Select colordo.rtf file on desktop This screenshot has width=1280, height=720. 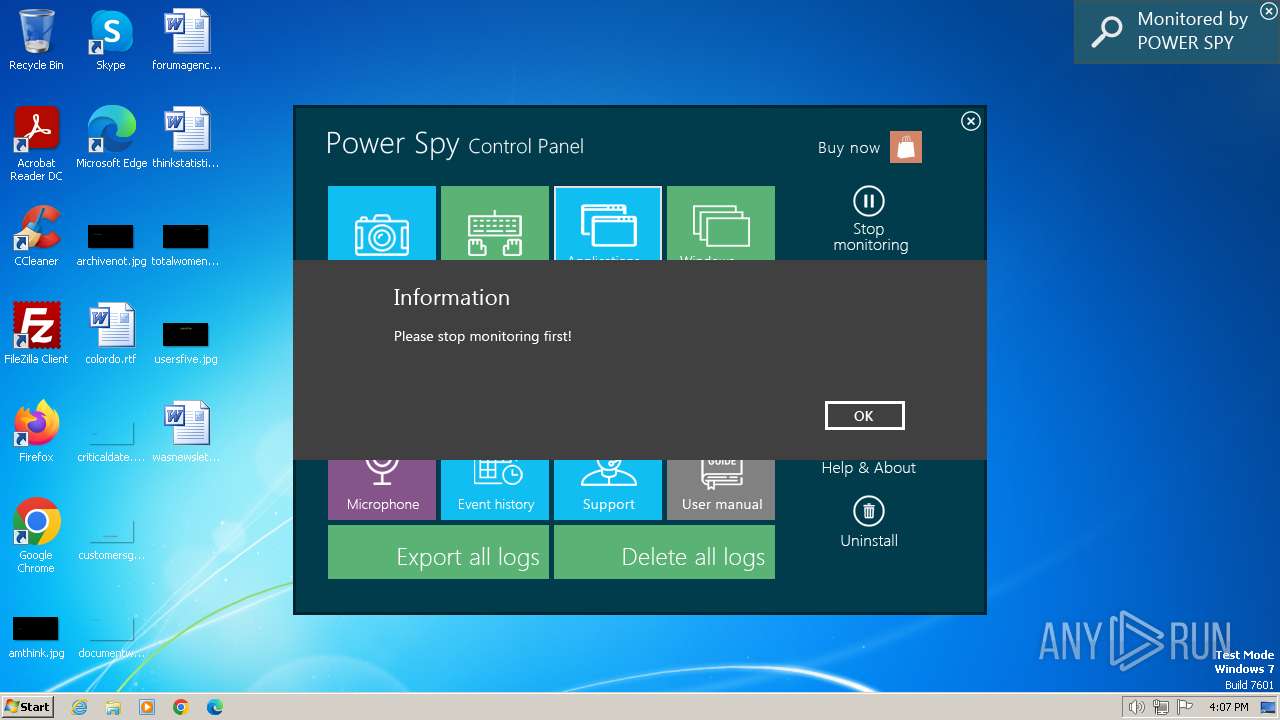pos(110,334)
